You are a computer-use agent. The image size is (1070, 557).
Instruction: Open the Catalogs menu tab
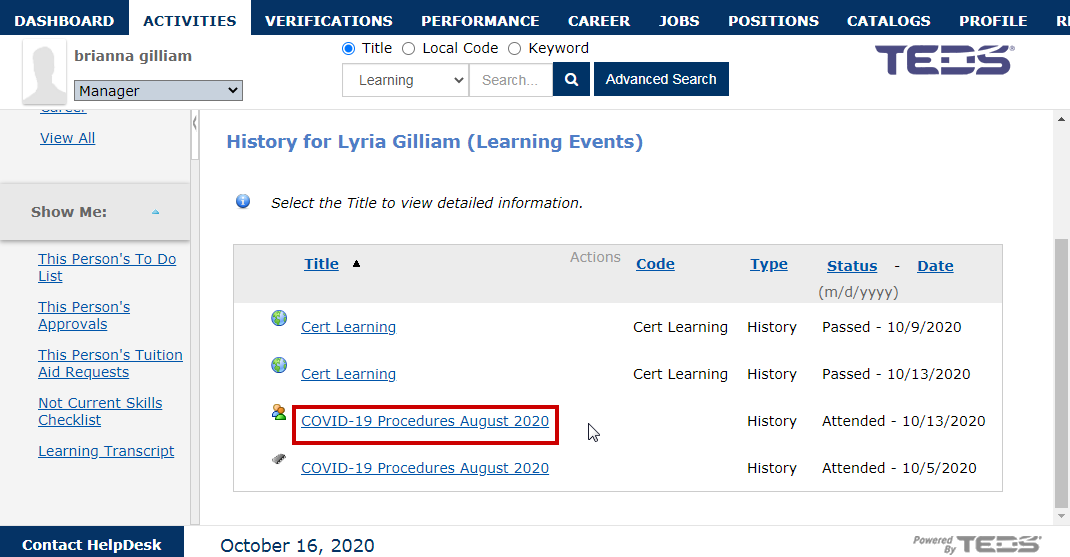[x=888, y=20]
